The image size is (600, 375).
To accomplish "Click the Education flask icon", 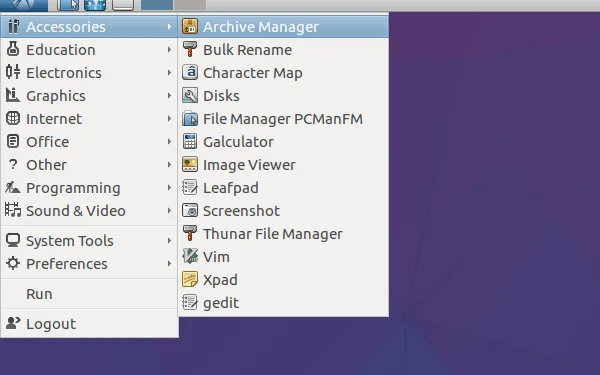I will point(13,49).
